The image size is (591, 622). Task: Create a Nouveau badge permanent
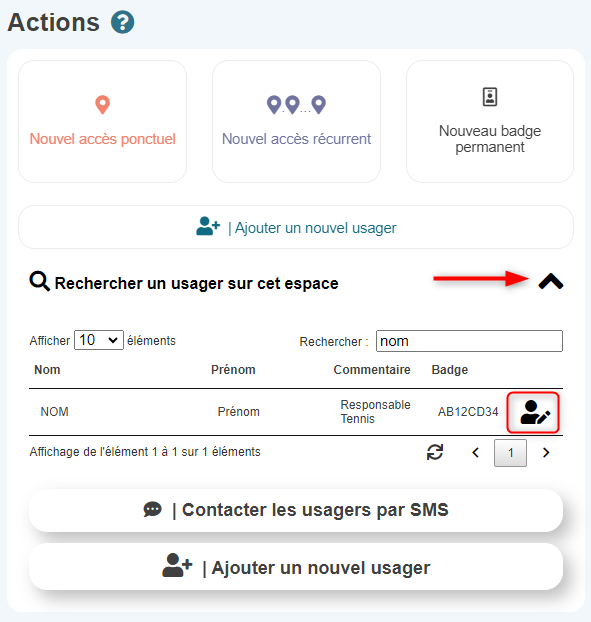[x=490, y=121]
